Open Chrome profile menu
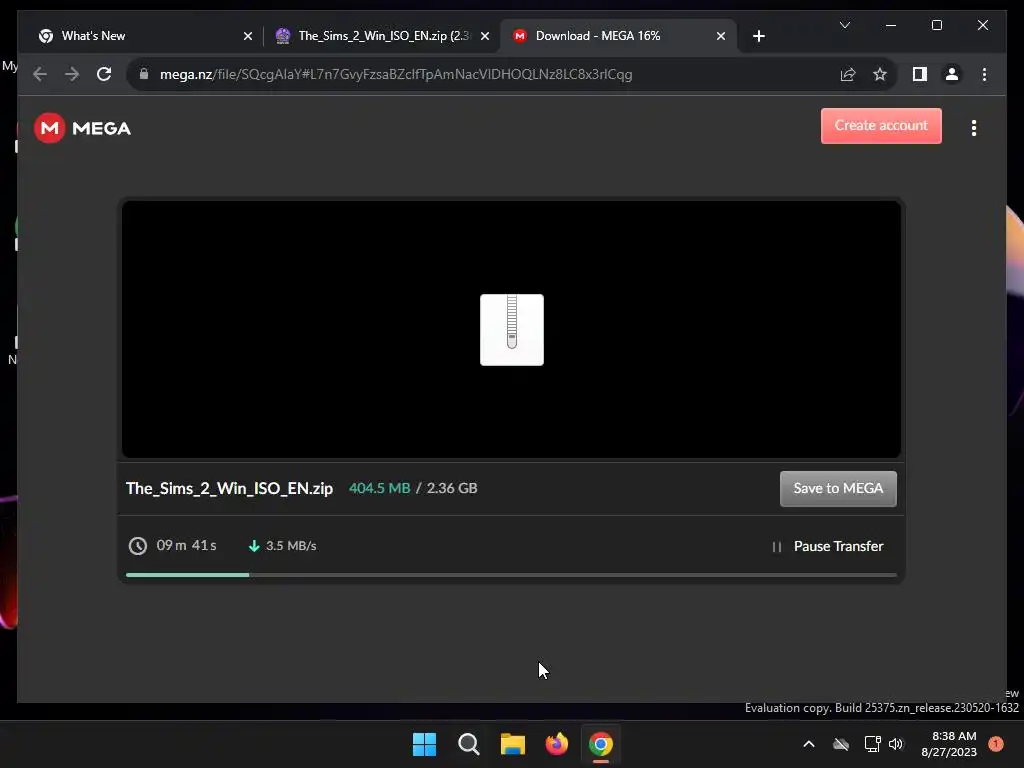 pos(952,74)
